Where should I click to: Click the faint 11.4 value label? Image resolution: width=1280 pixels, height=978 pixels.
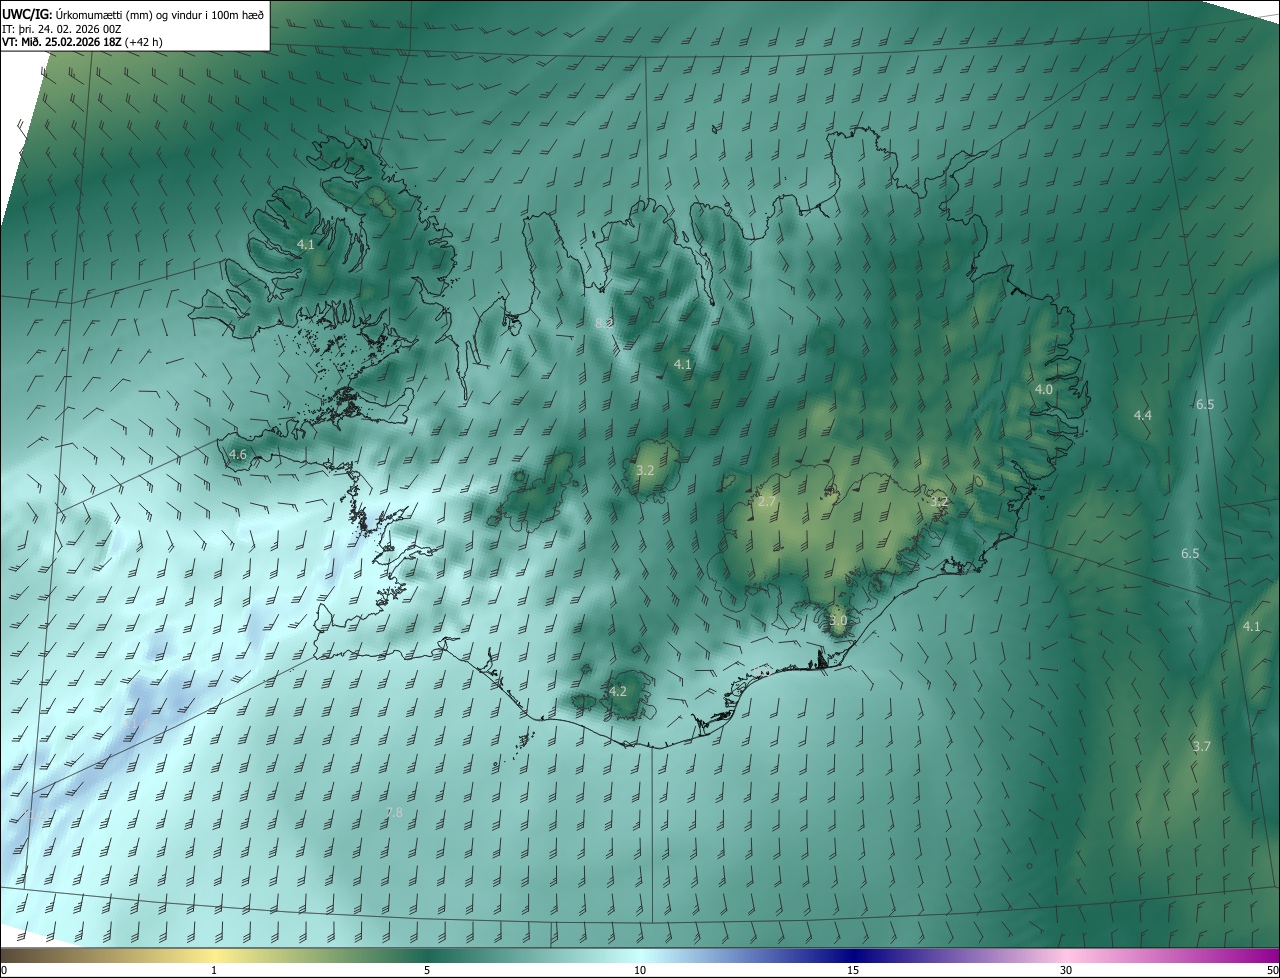[x=137, y=722]
